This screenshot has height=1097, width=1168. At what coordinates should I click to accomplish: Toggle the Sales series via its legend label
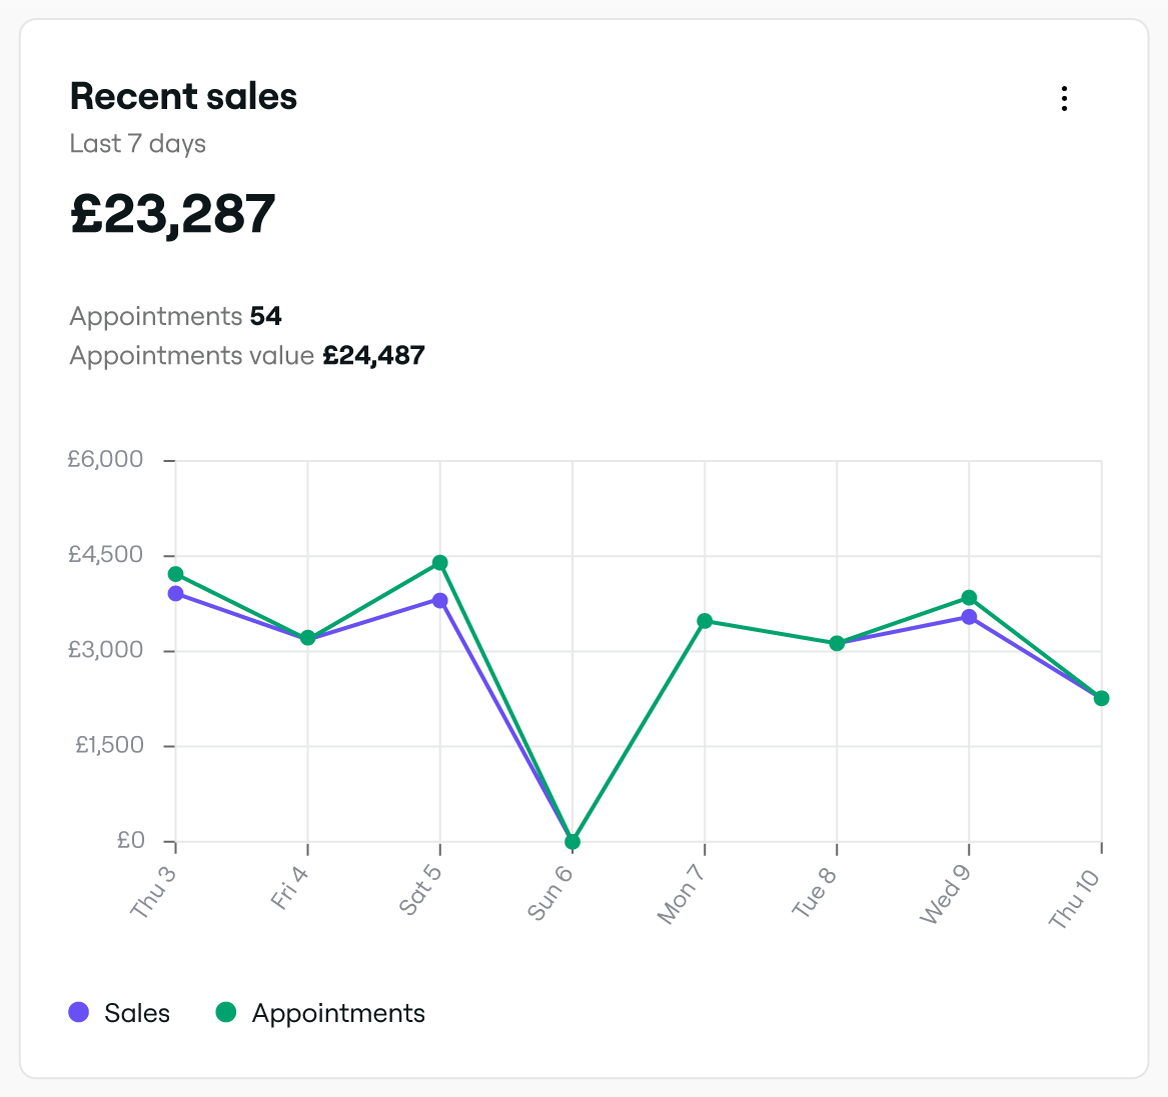tap(137, 1013)
